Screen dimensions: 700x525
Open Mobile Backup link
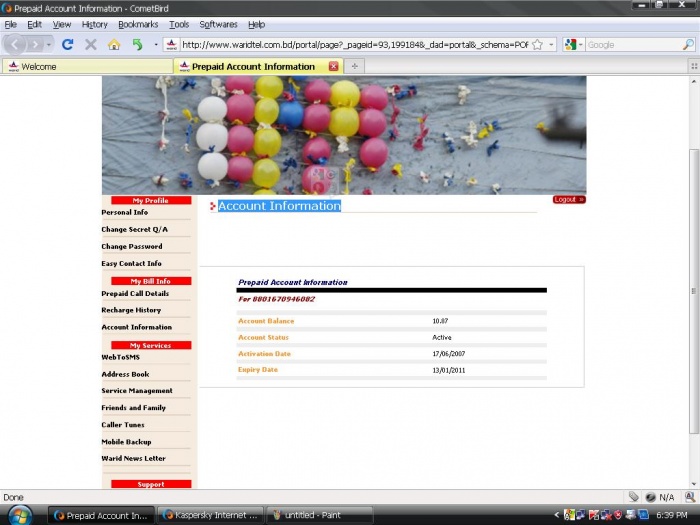click(126, 442)
